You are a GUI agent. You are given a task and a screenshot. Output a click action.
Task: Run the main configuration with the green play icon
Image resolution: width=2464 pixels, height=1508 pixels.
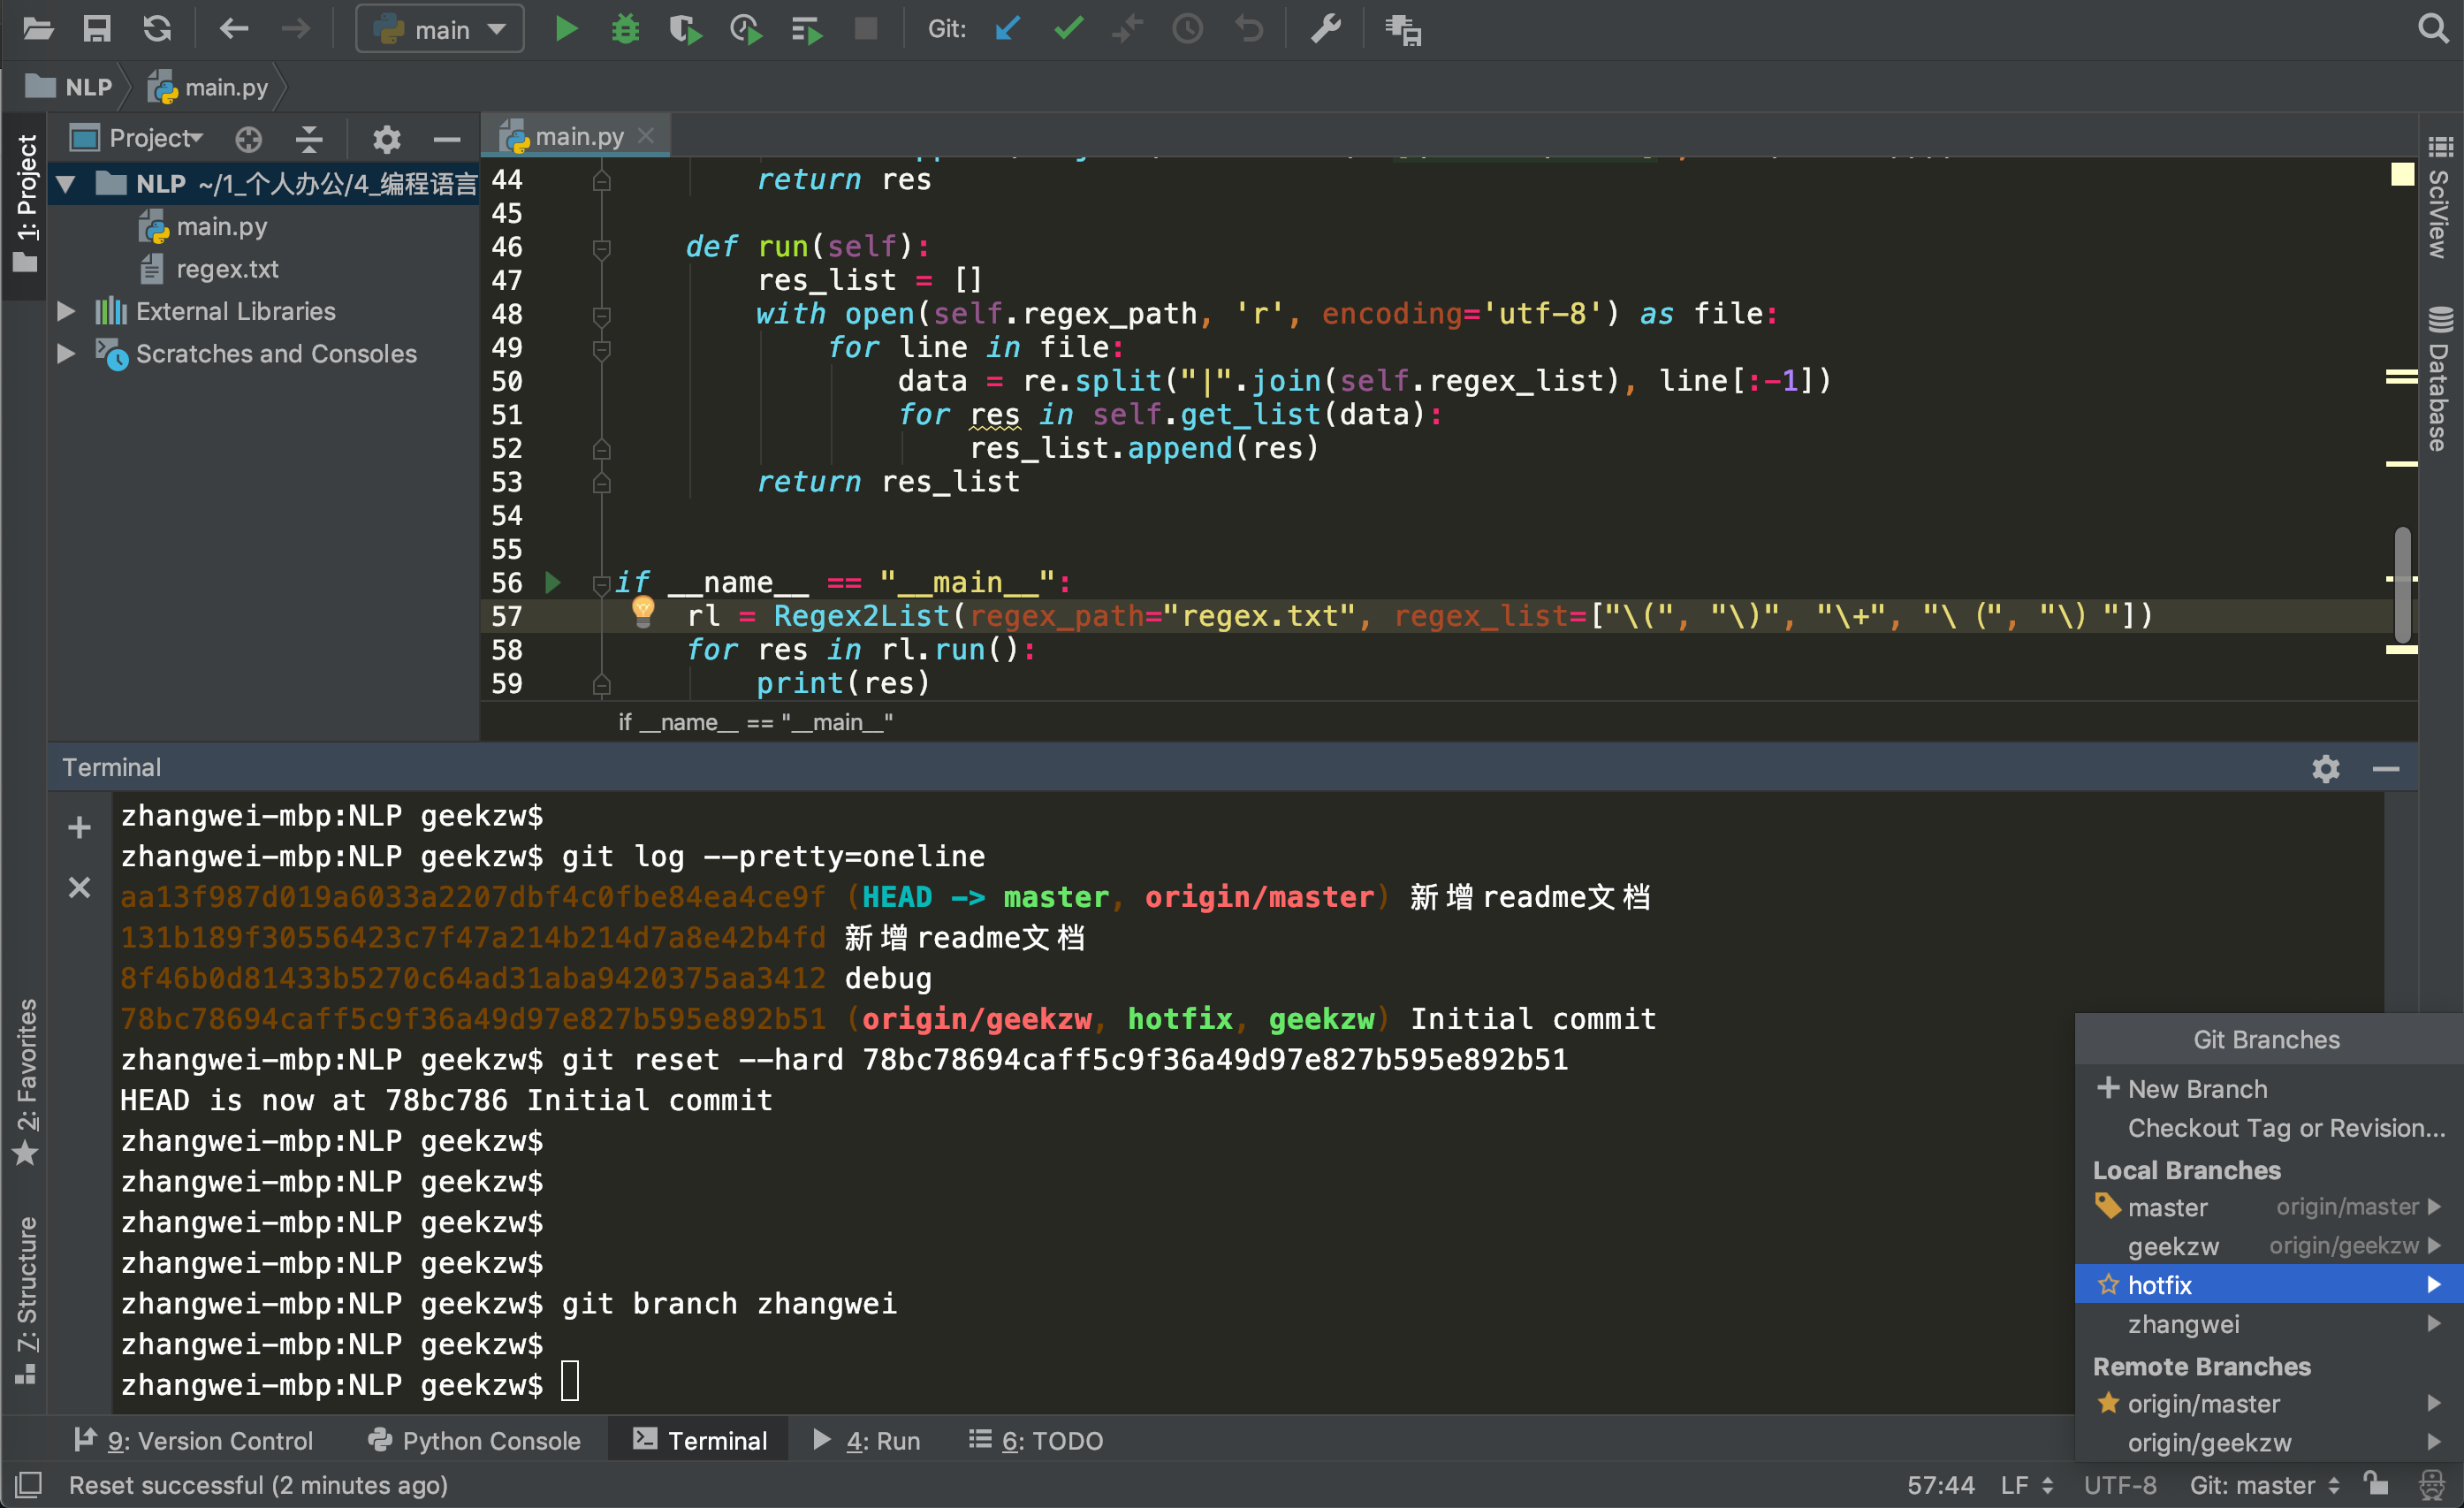pos(566,29)
